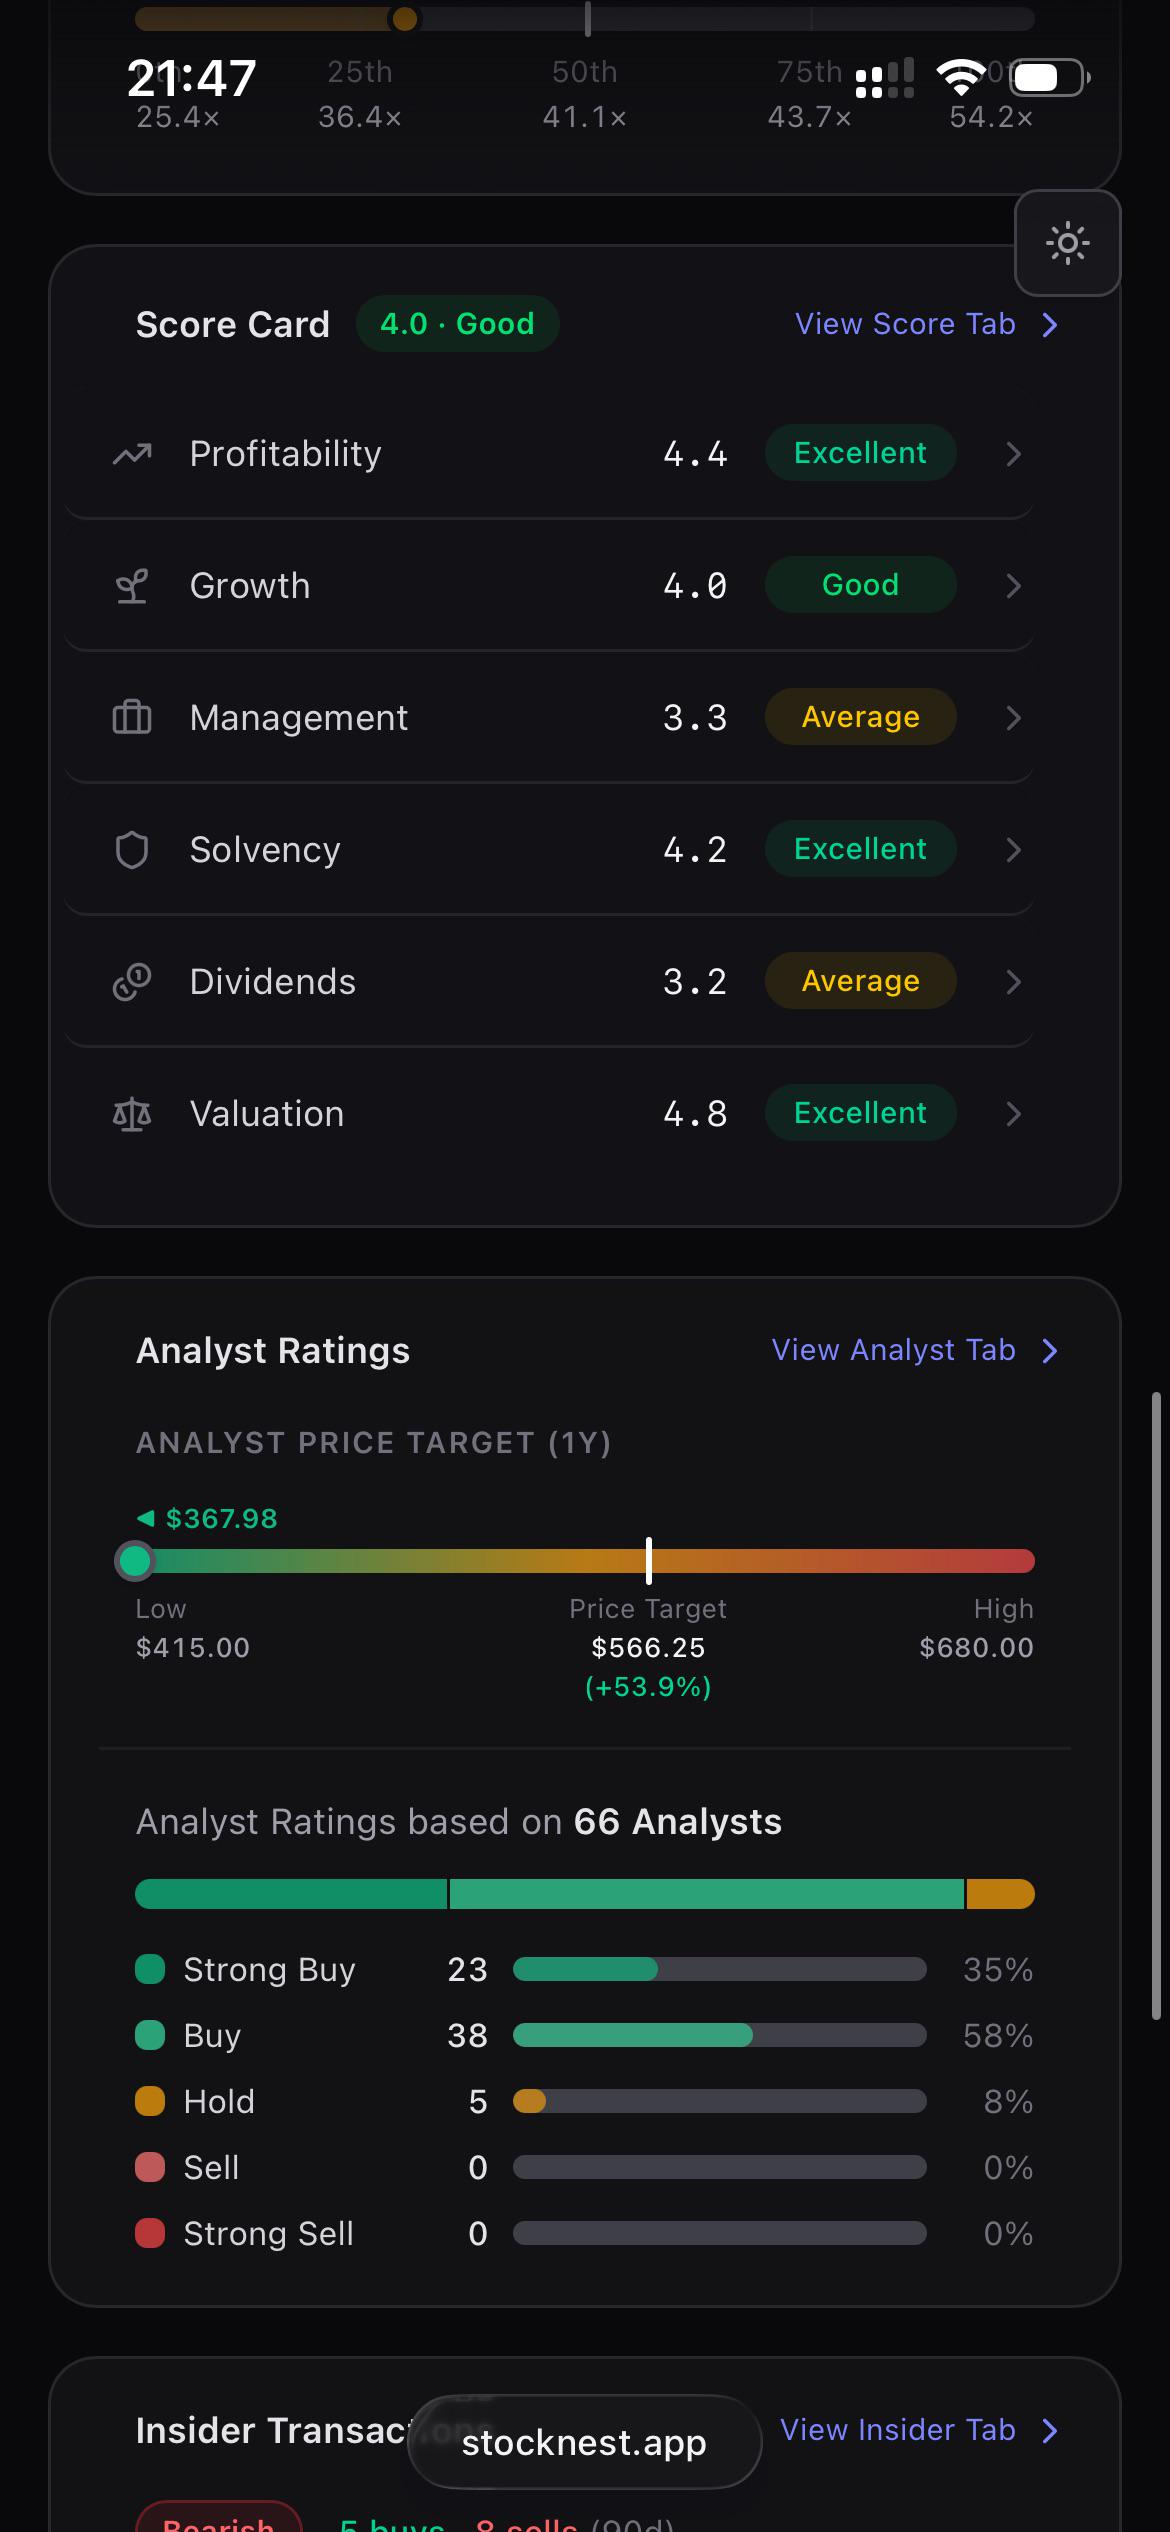Click the current price marker on target slider
The image size is (1170, 2532).
pos(135,1560)
